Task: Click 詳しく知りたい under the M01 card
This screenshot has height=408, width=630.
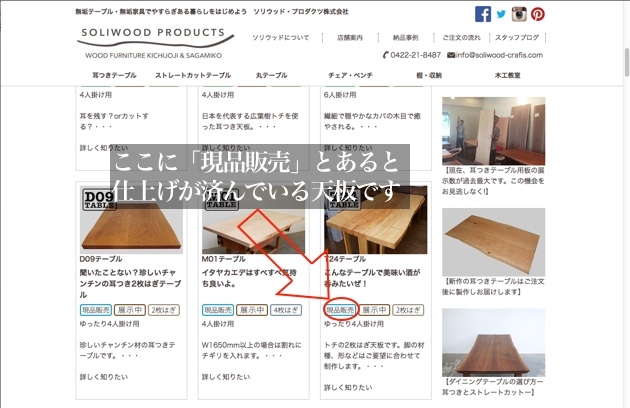Action: [226, 377]
